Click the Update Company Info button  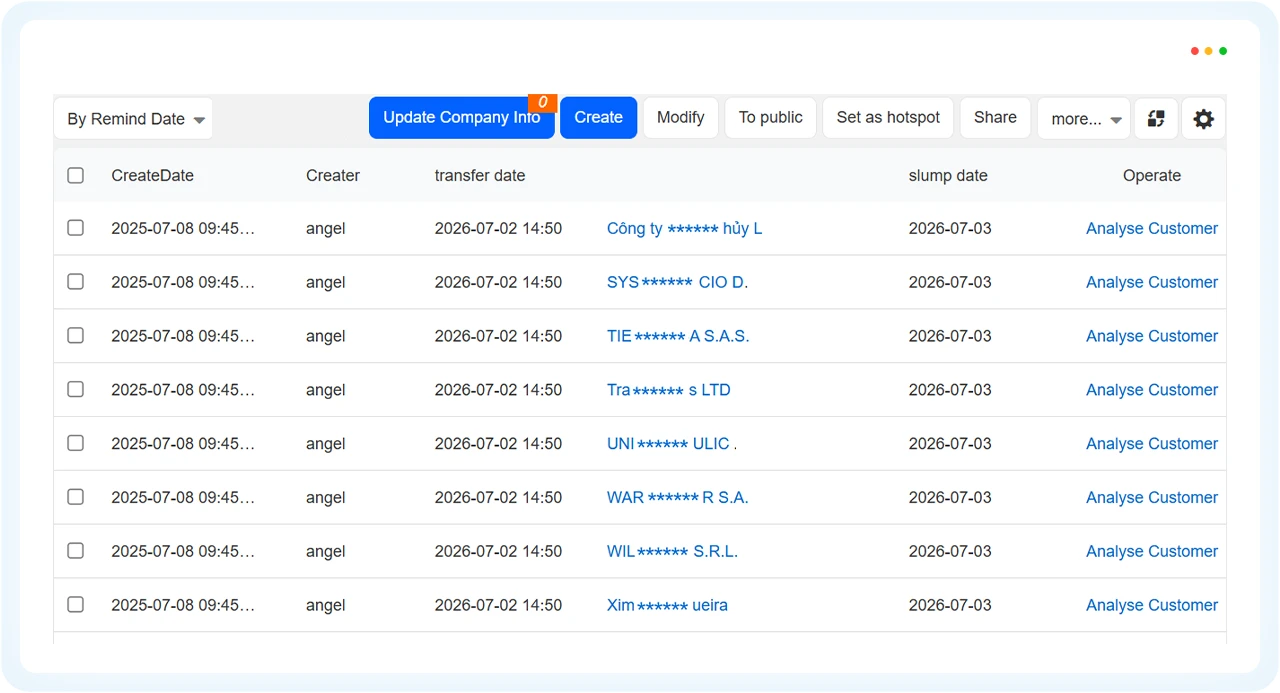[x=462, y=118]
